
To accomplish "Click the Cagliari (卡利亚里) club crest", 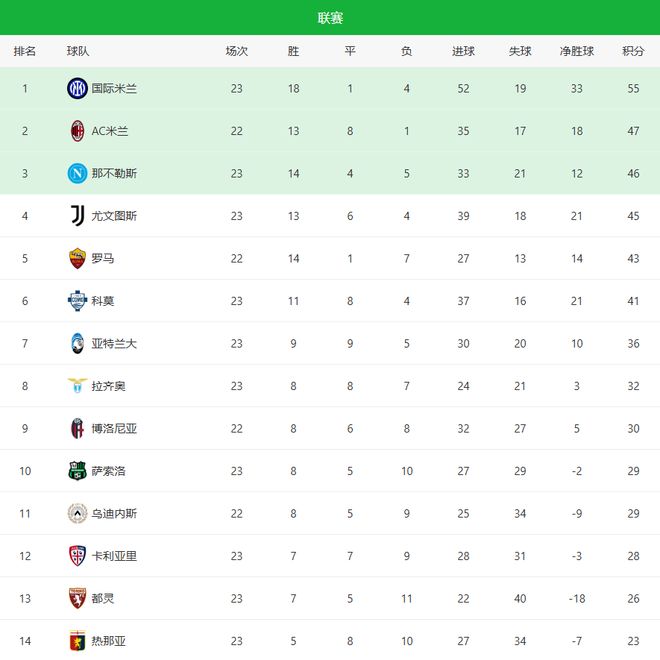I will click(x=77, y=556).
